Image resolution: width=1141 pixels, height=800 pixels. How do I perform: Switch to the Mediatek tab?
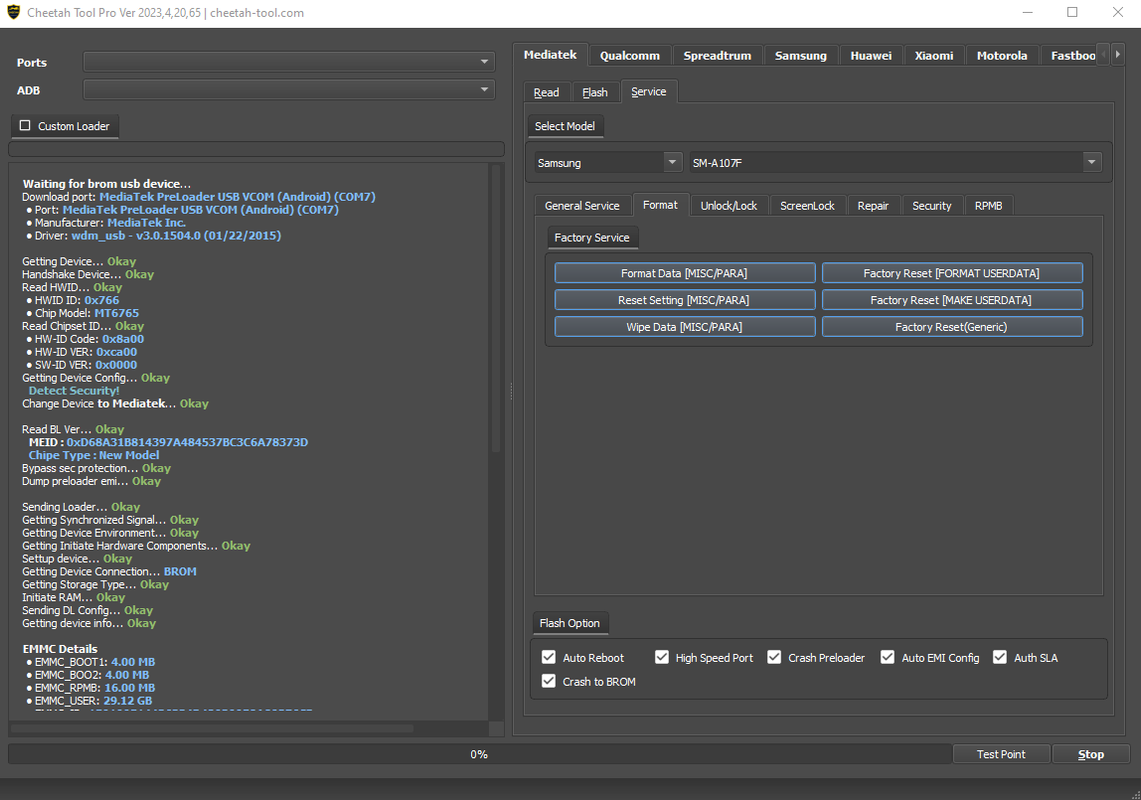(x=550, y=55)
